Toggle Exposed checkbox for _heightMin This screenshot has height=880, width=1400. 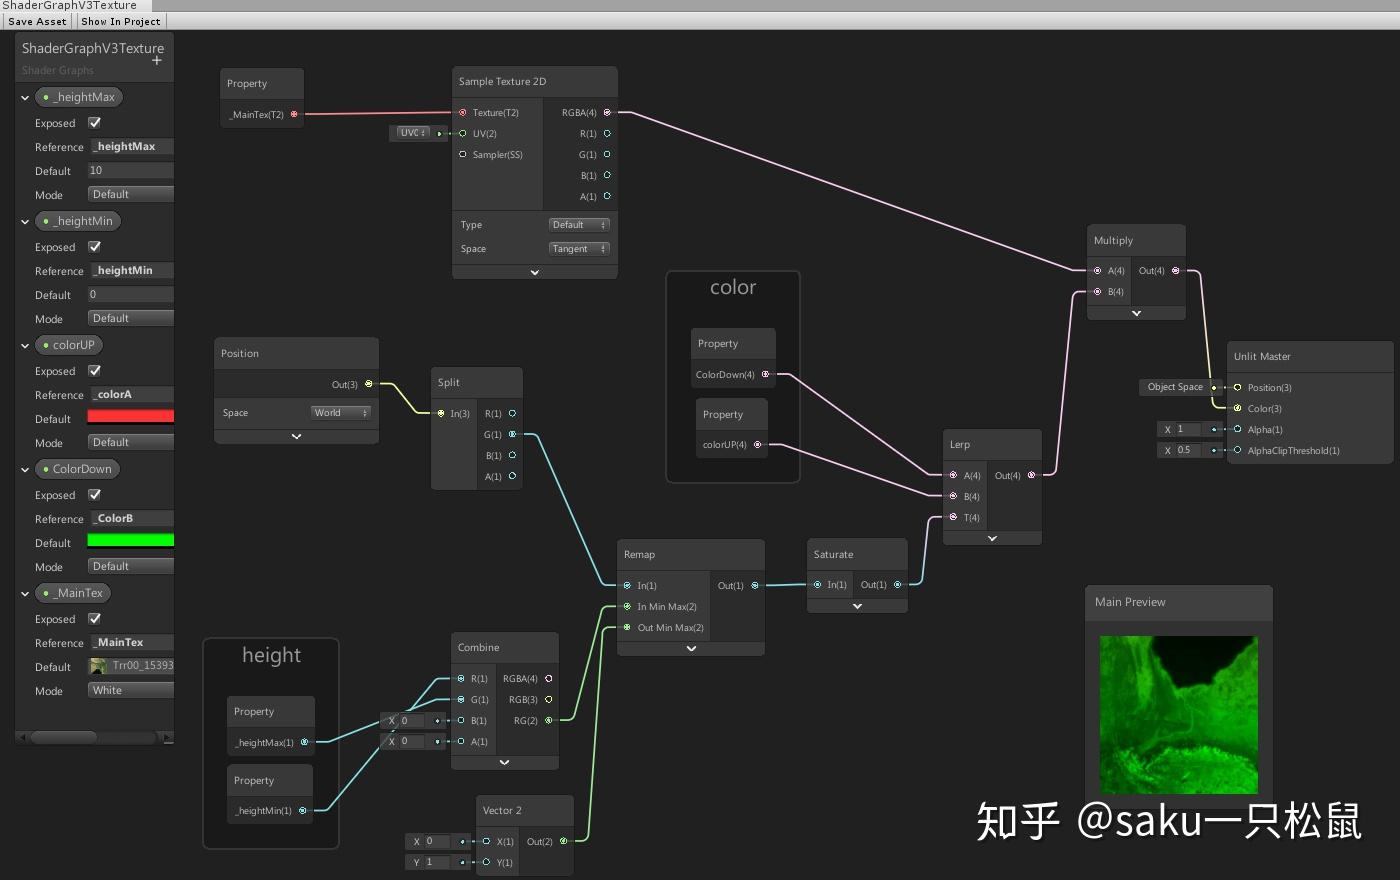pyautogui.click(x=95, y=247)
